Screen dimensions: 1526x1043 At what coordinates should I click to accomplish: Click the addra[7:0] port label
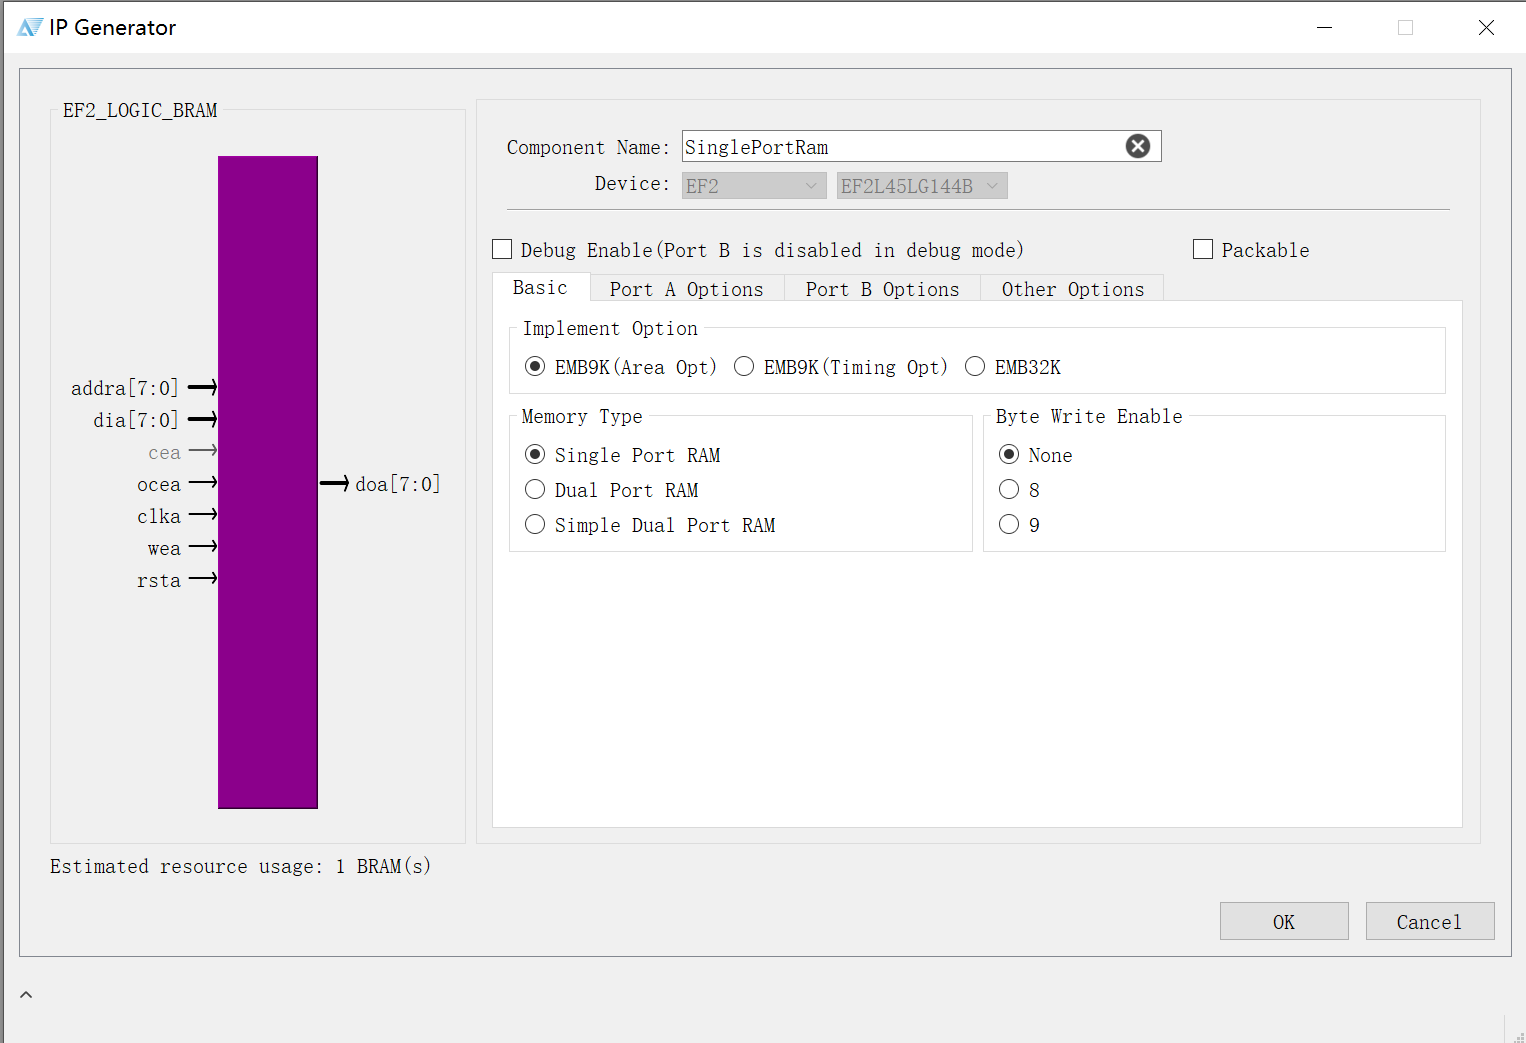[125, 388]
